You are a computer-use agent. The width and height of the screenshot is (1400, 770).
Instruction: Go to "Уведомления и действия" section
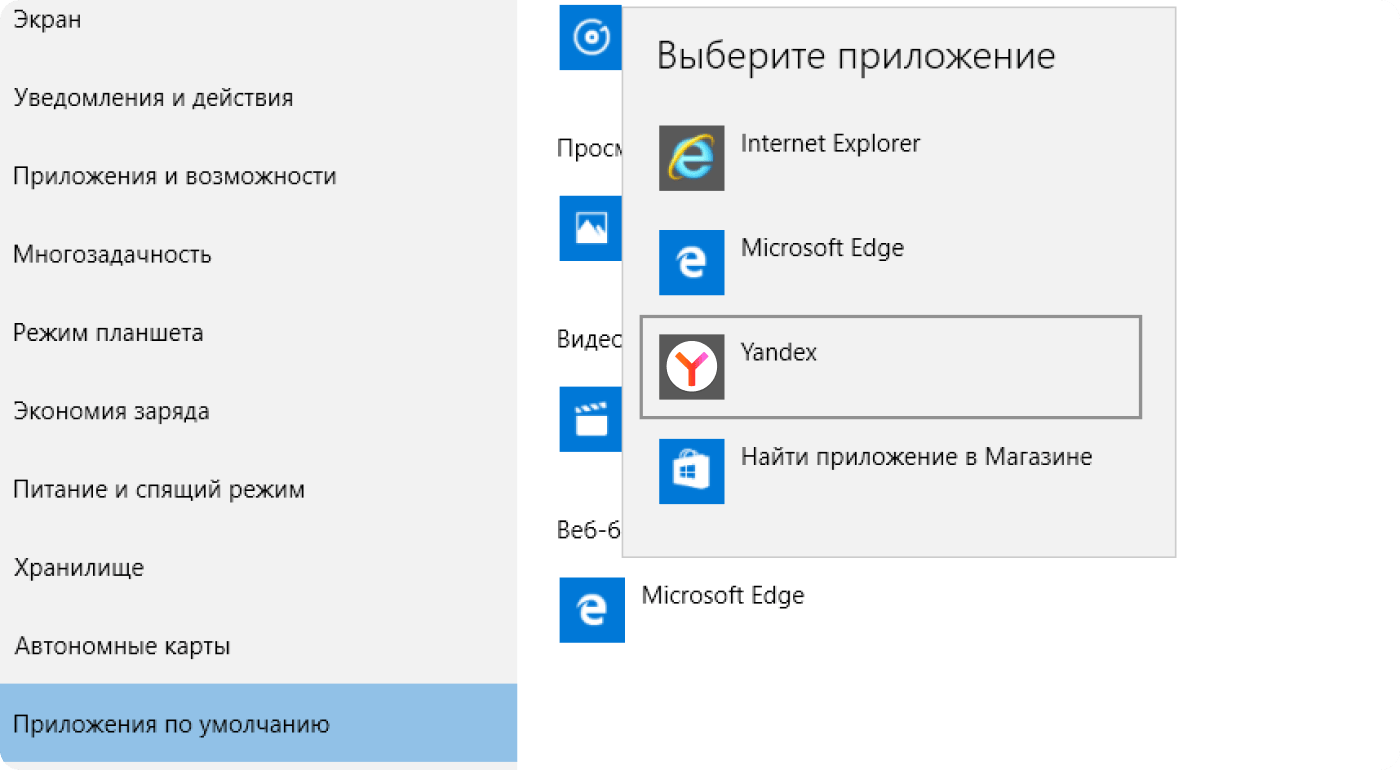[153, 98]
